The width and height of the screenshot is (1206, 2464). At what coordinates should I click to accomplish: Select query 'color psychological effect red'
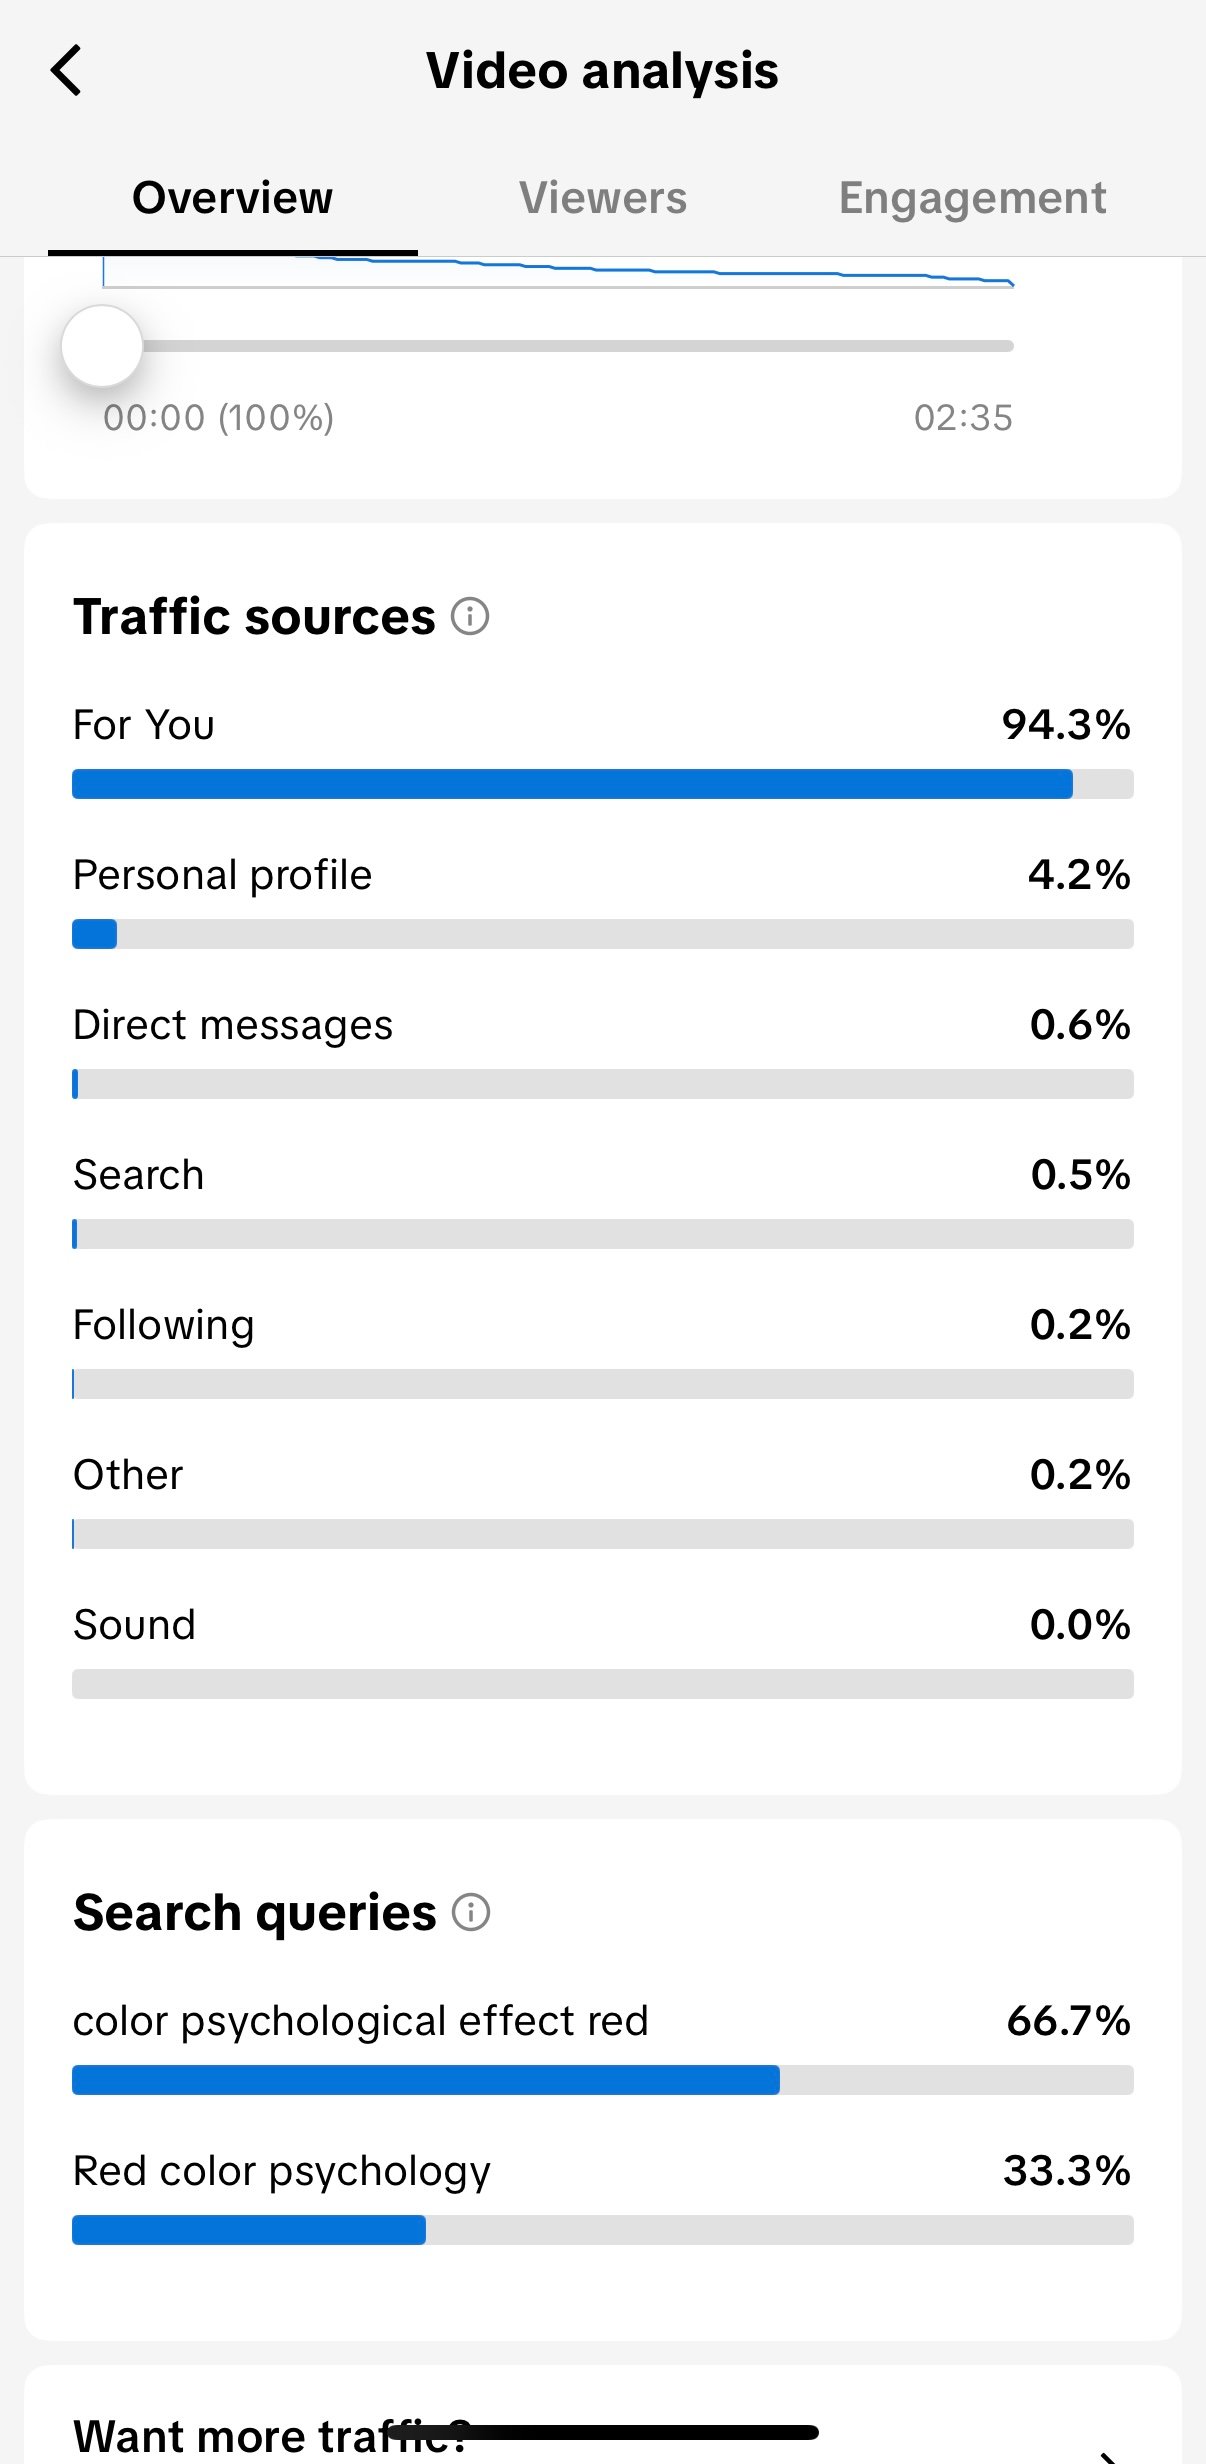361,2021
